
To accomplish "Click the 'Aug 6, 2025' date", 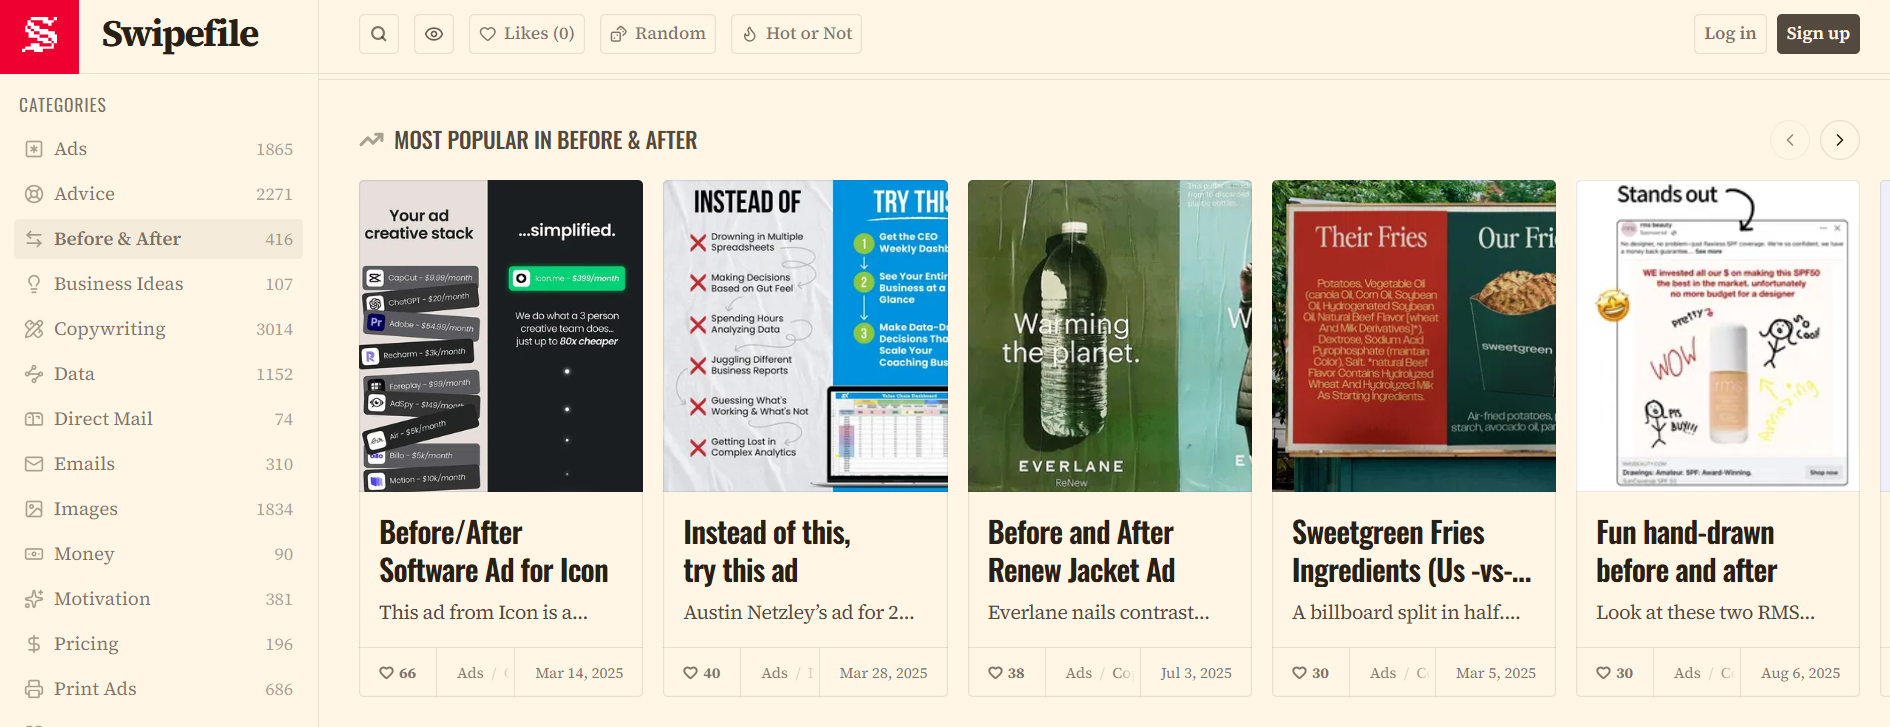I will (1800, 673).
